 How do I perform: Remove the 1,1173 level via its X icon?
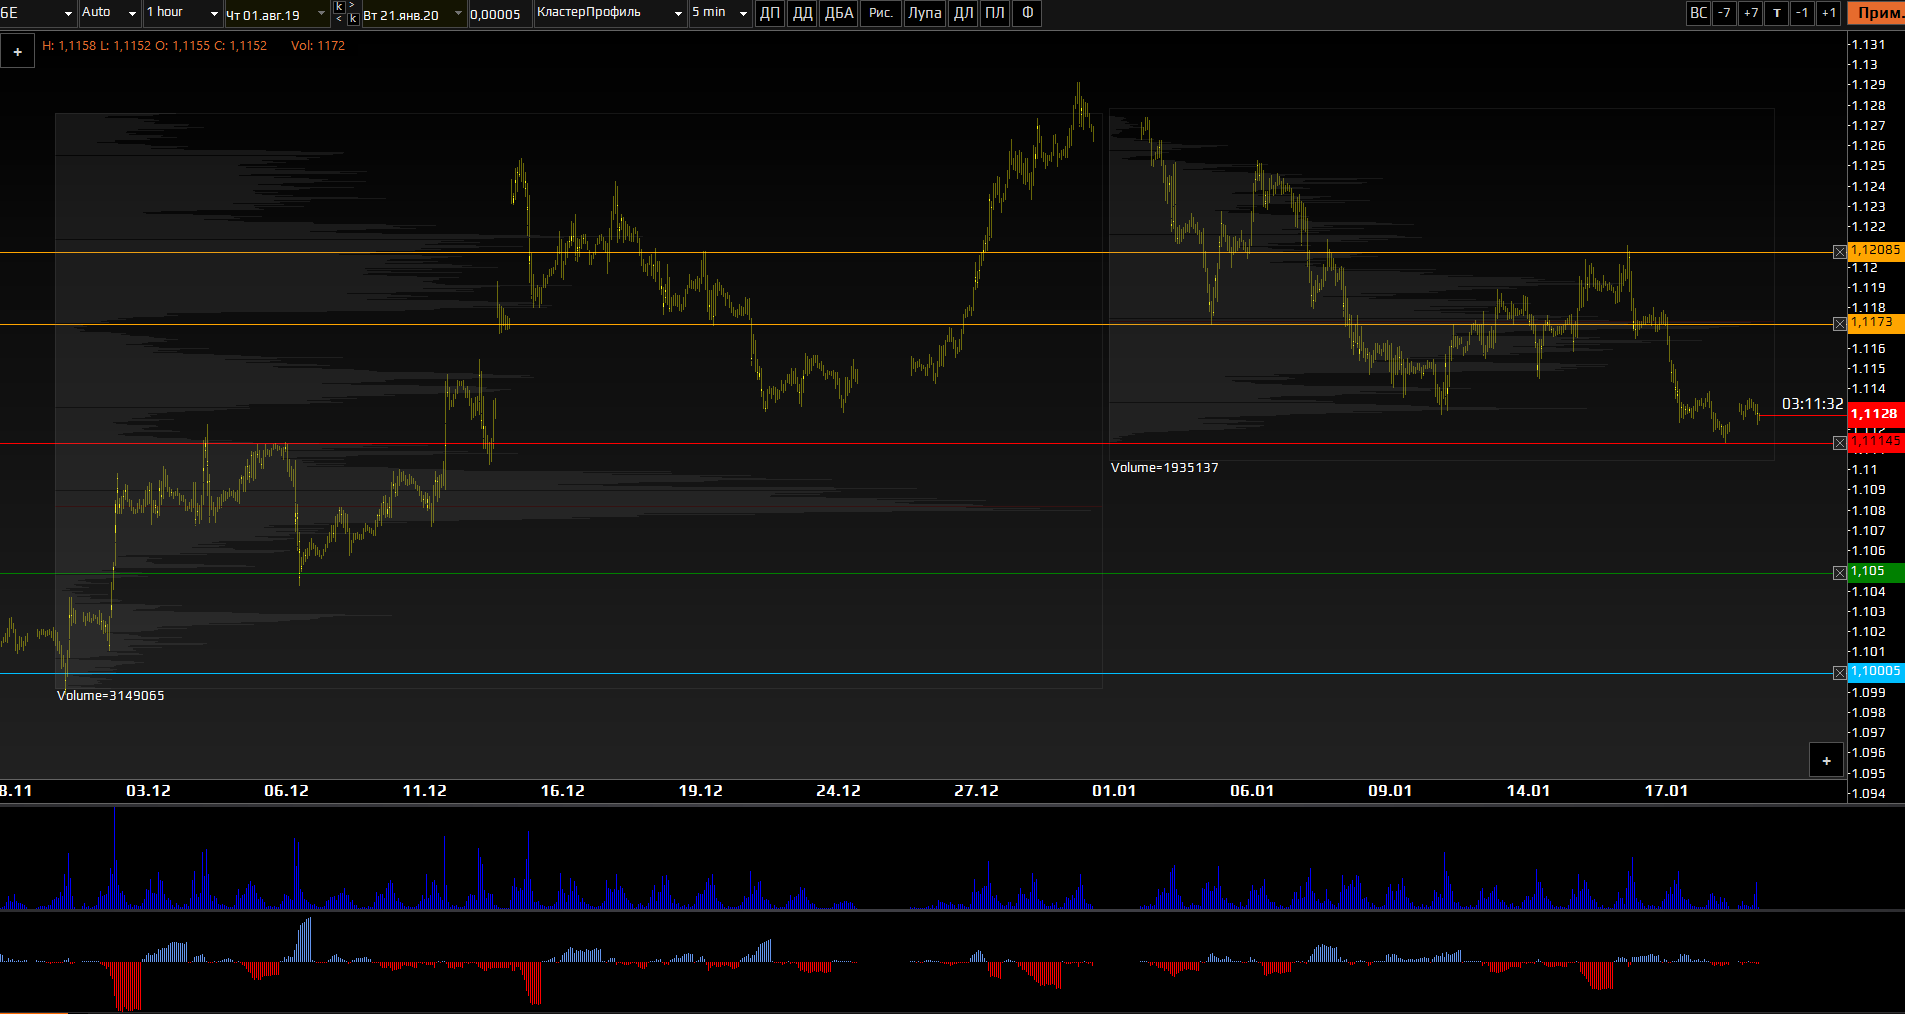1839,324
